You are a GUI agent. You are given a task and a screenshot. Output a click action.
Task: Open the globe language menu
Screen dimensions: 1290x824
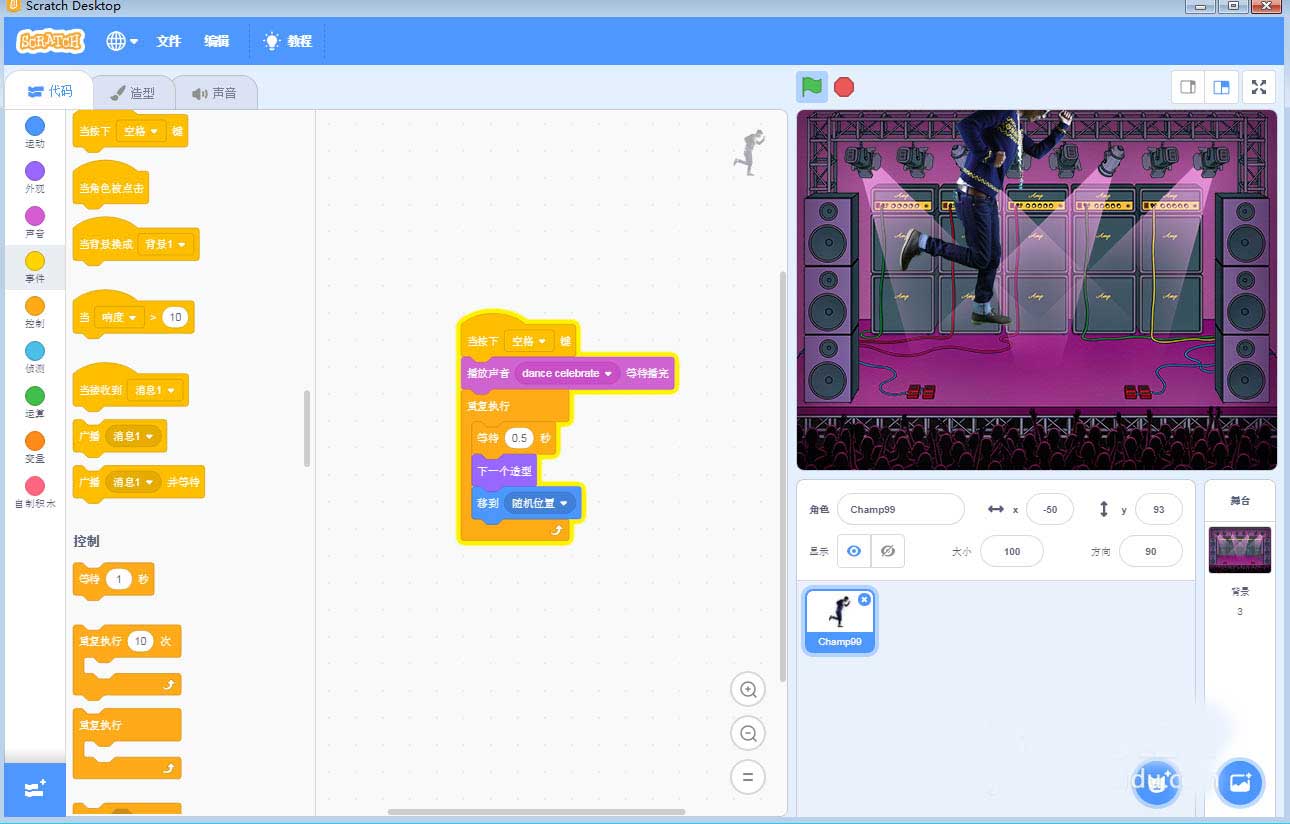122,41
